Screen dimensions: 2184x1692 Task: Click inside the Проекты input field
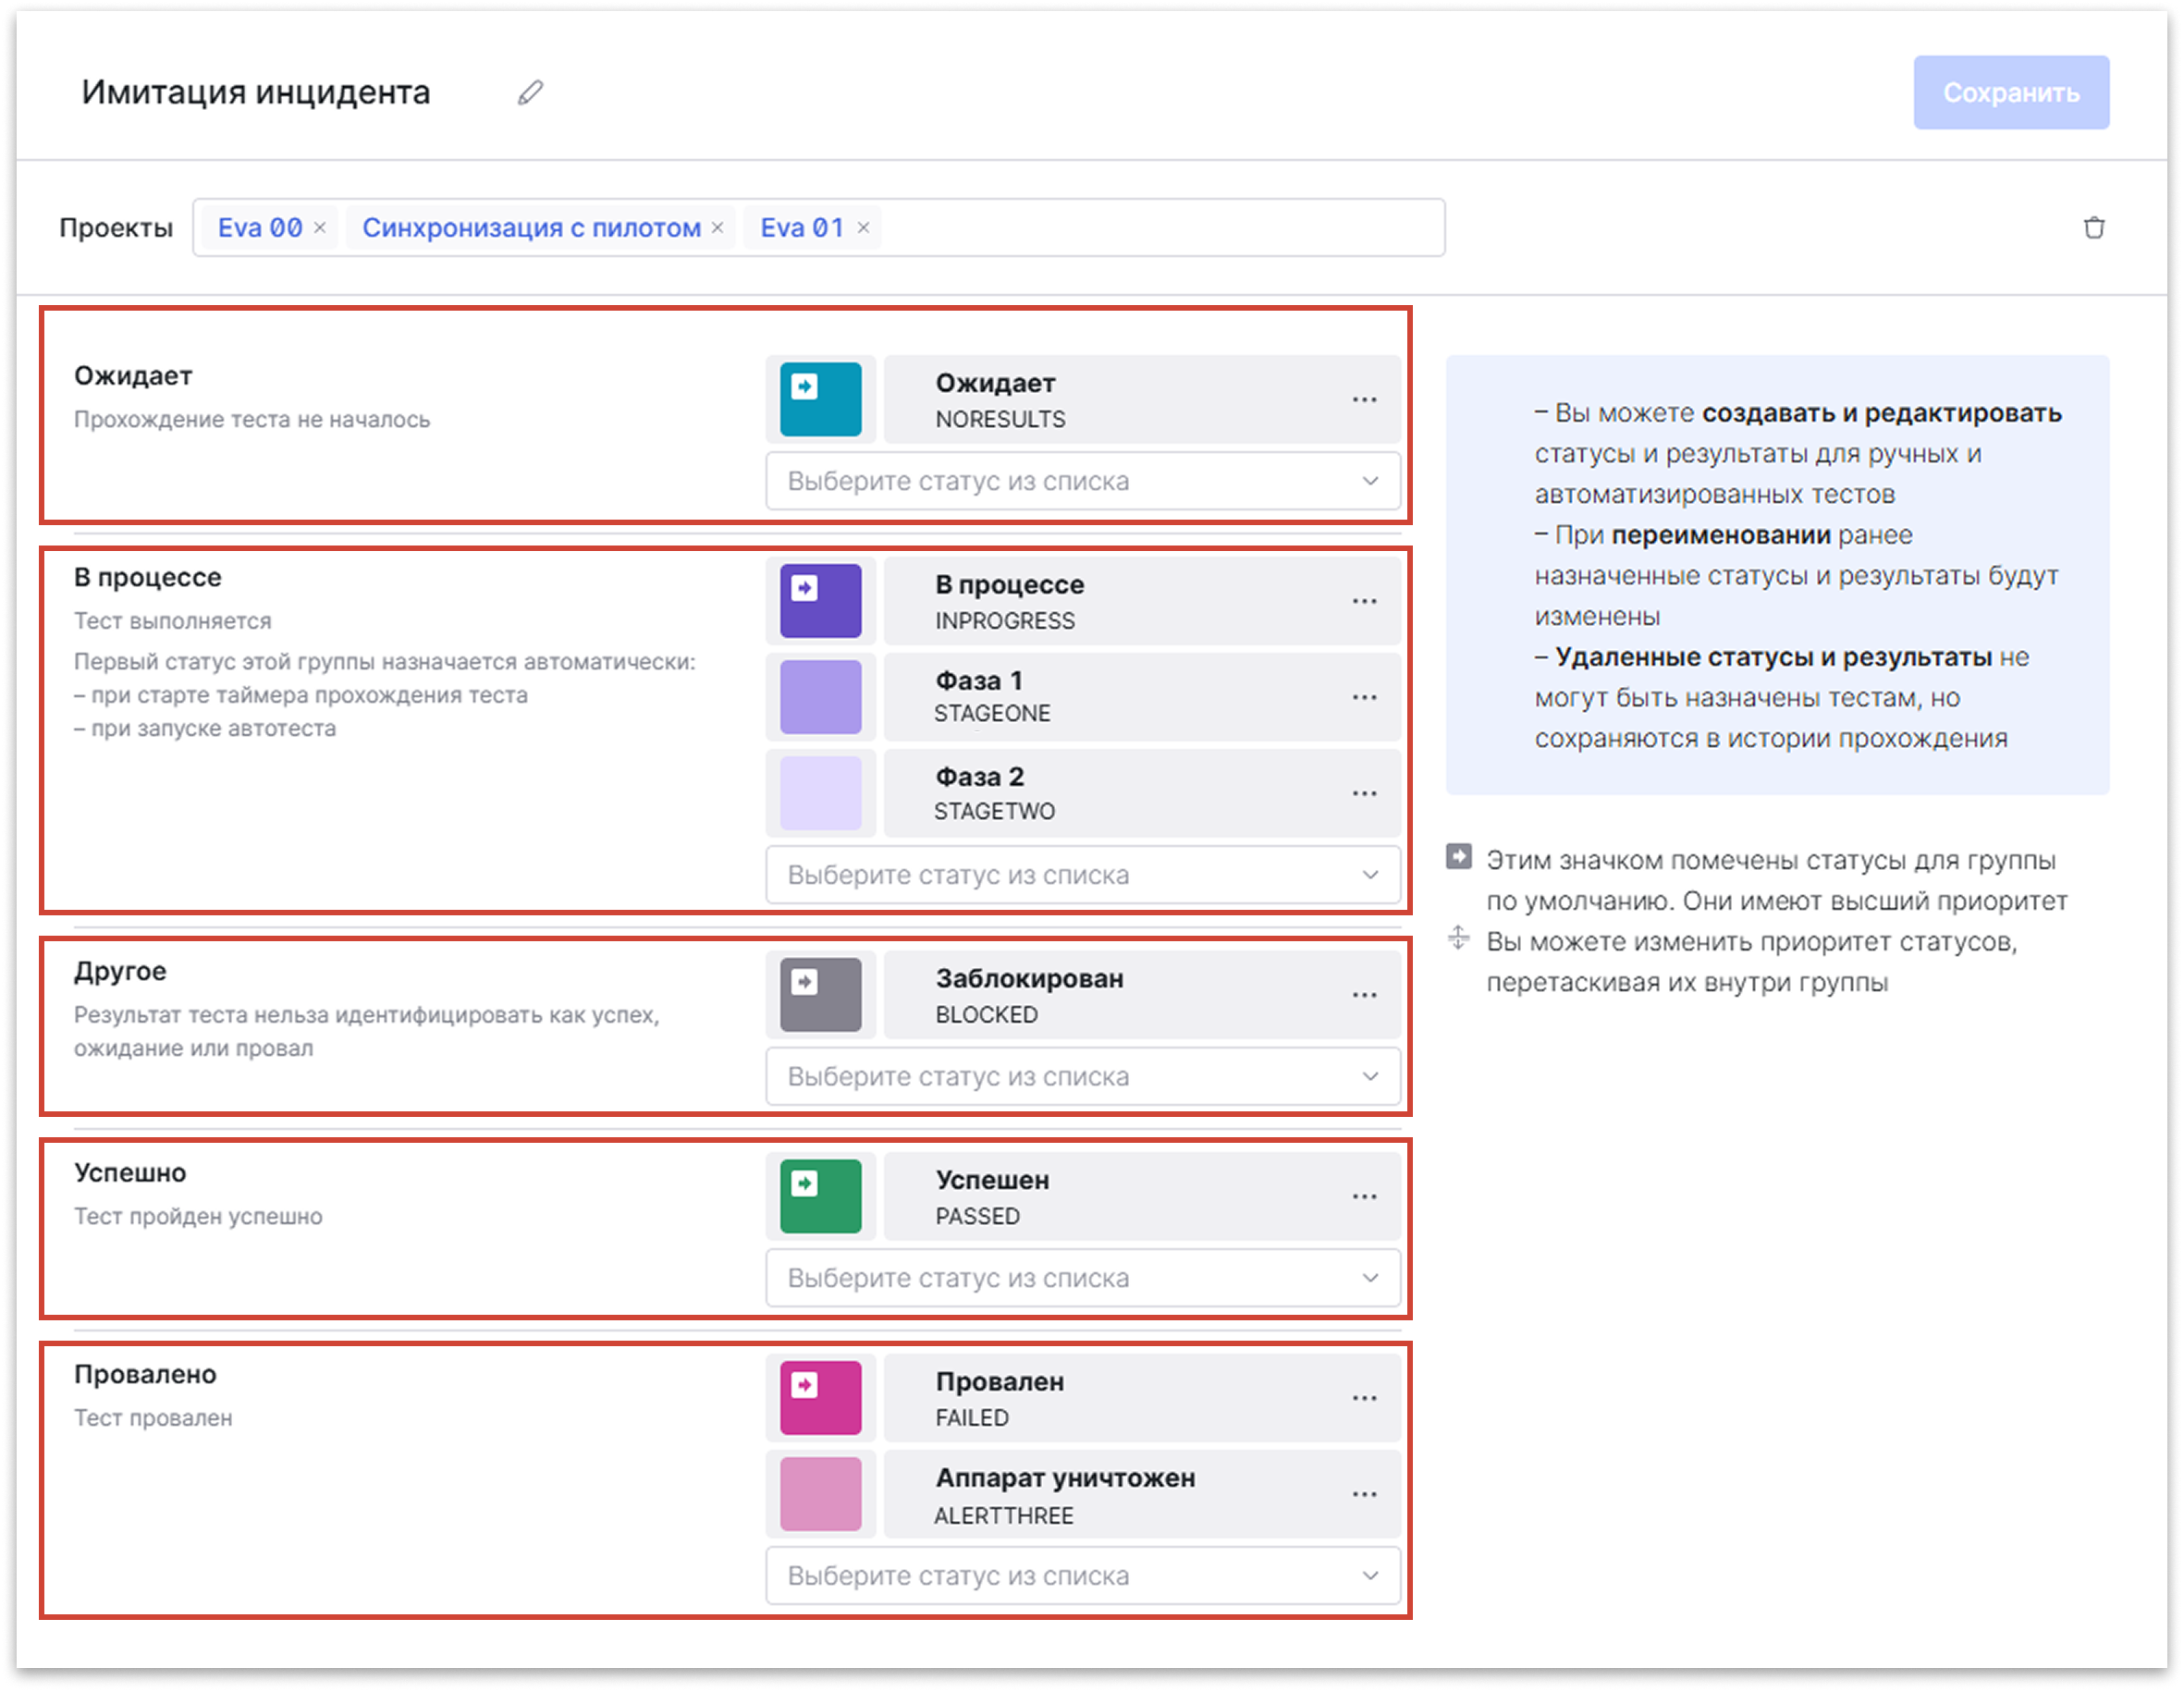click(x=1150, y=227)
